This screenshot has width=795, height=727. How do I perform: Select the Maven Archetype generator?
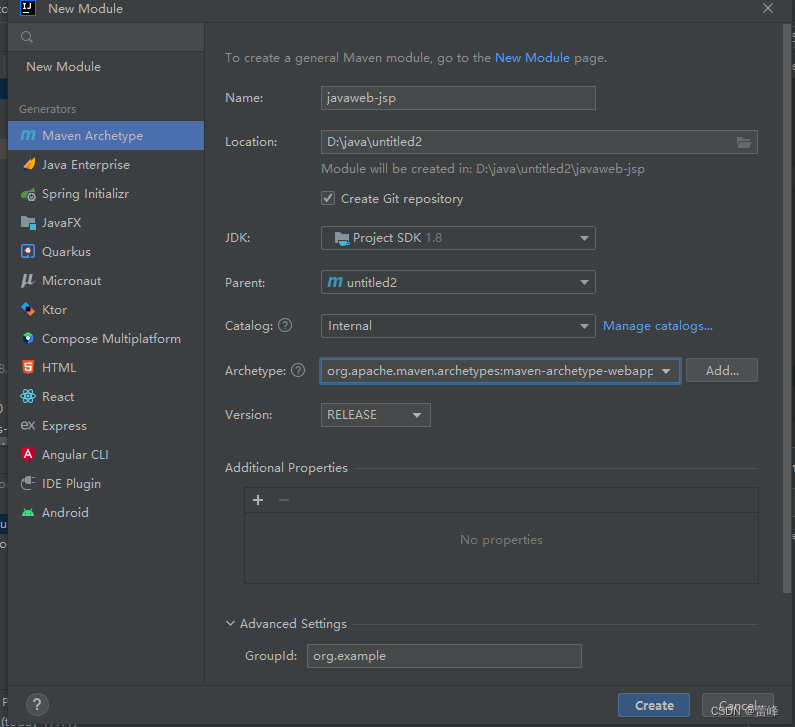point(105,135)
